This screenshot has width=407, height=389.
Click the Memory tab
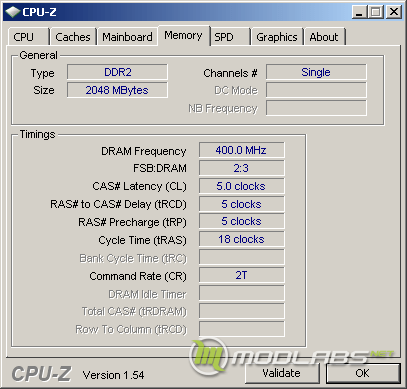coord(184,35)
